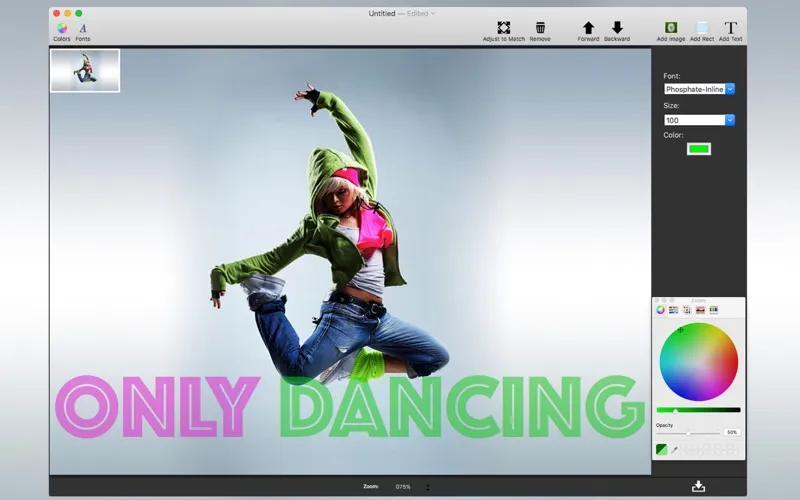Click the green fullscreen window button
The height and width of the screenshot is (500, 800).
click(x=79, y=13)
